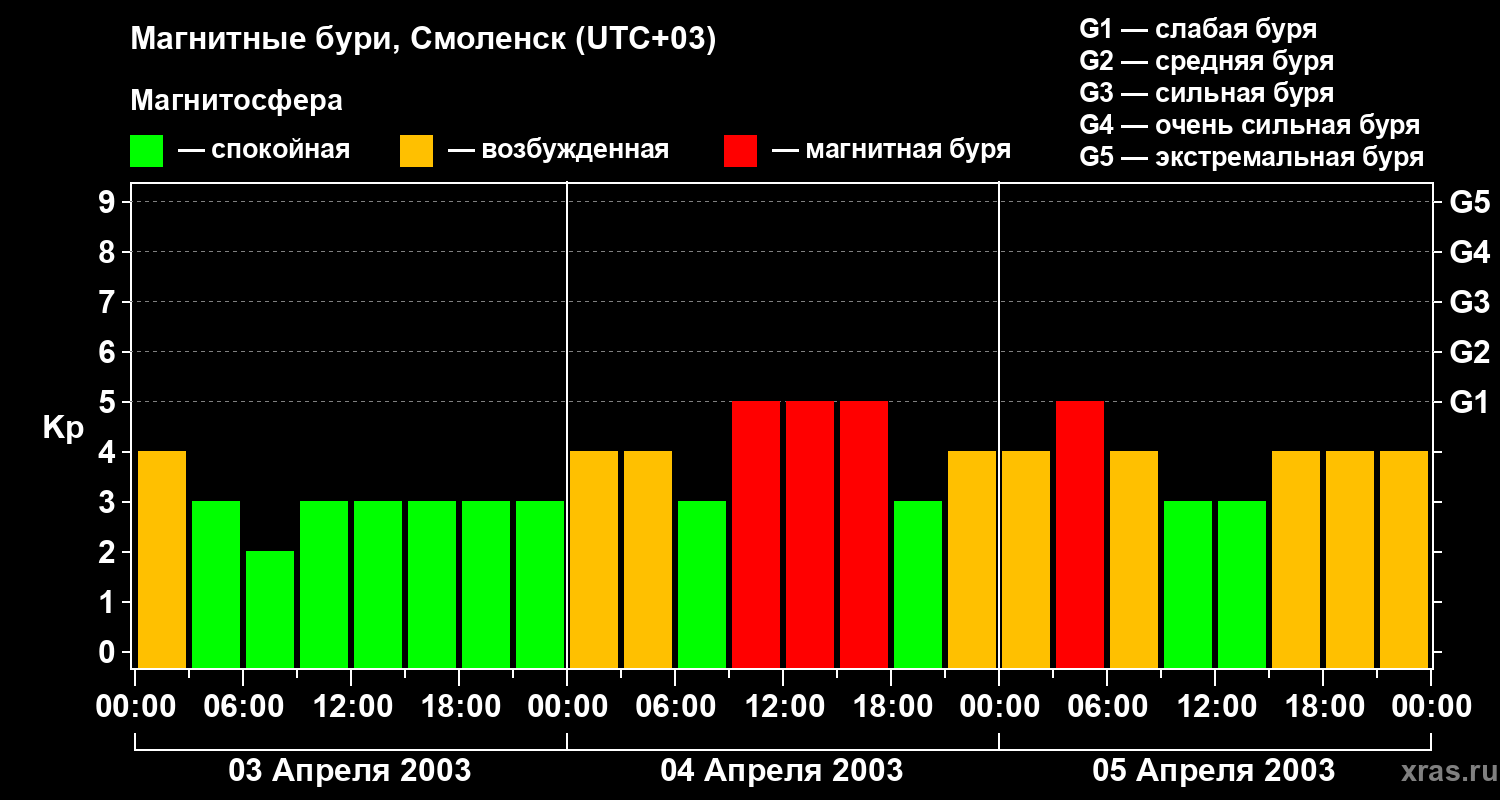The height and width of the screenshot is (800, 1500).
Task: Click the red магнитная буря legend swatch
Action: point(740,151)
